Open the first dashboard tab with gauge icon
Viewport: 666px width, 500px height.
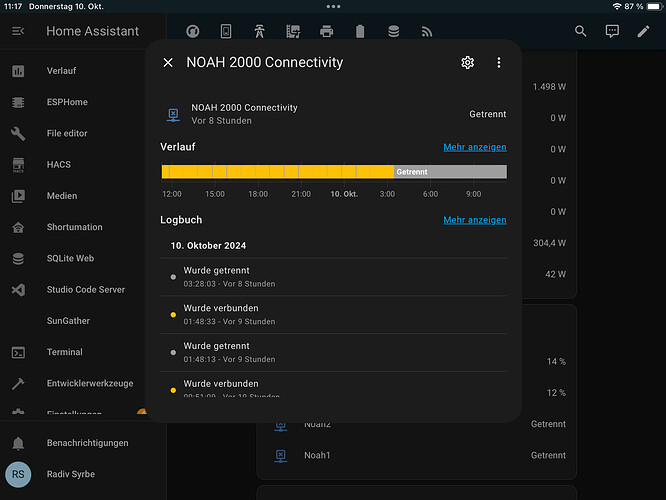193,31
